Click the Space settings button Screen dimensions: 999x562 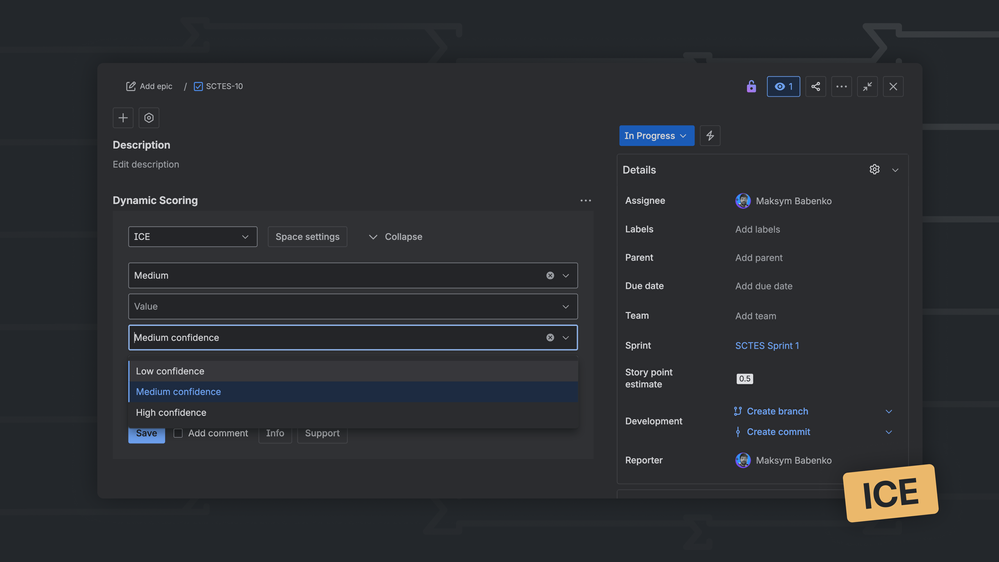coord(307,237)
